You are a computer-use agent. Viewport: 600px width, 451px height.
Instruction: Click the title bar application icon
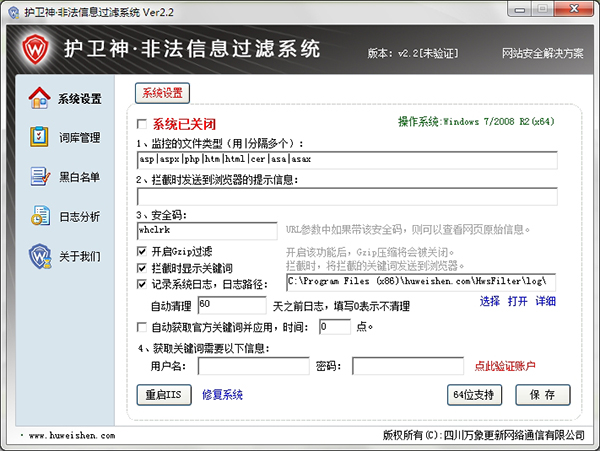click(13, 11)
